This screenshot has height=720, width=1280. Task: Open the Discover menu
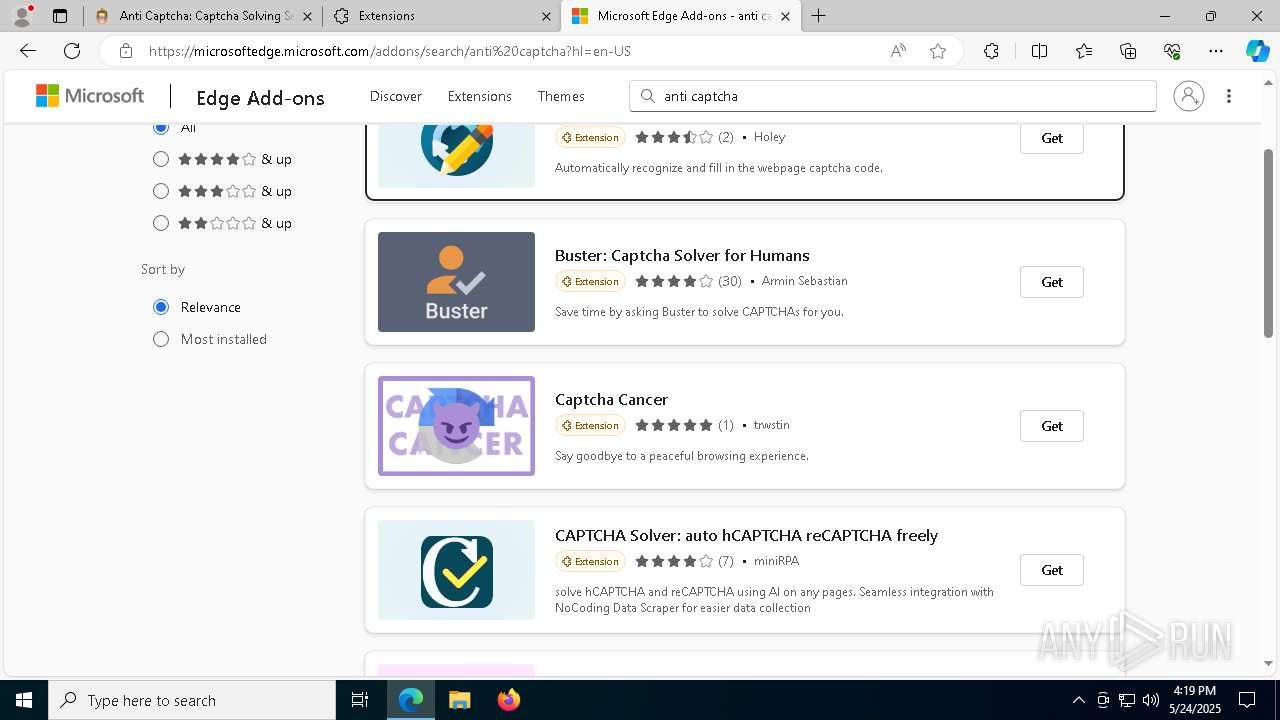click(396, 96)
